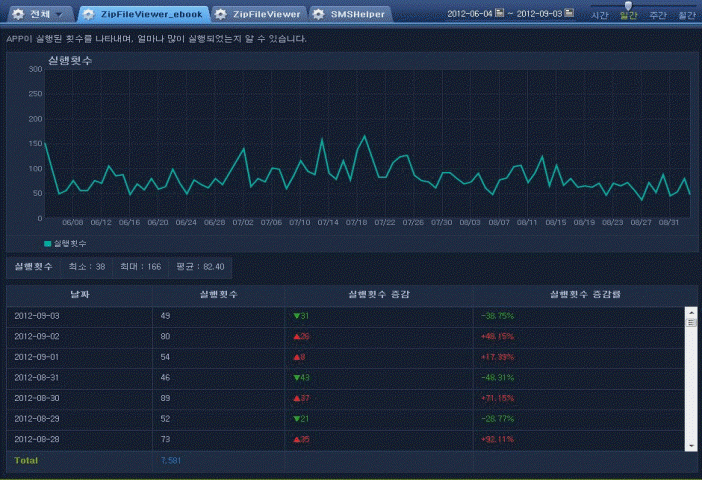Click the gear icon on ZipFileViewer tab
702x480 pixels.
[x=220, y=14]
